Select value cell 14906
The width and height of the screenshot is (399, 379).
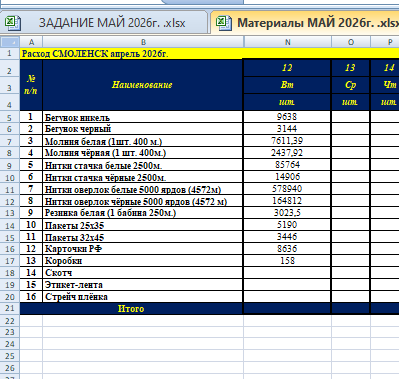pos(287,177)
